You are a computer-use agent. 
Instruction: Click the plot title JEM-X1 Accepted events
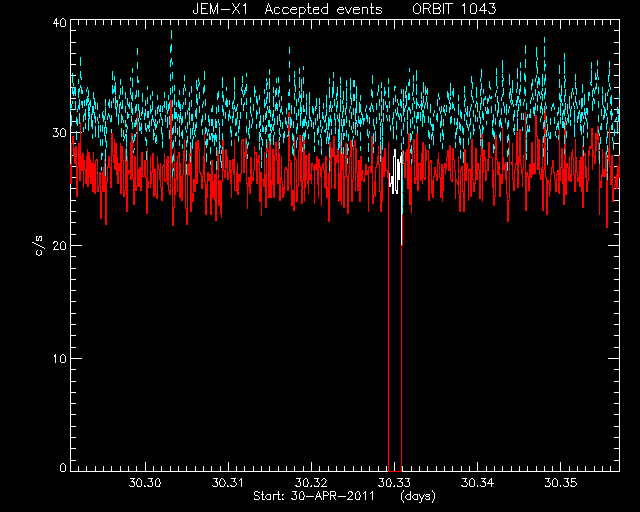[287, 9]
